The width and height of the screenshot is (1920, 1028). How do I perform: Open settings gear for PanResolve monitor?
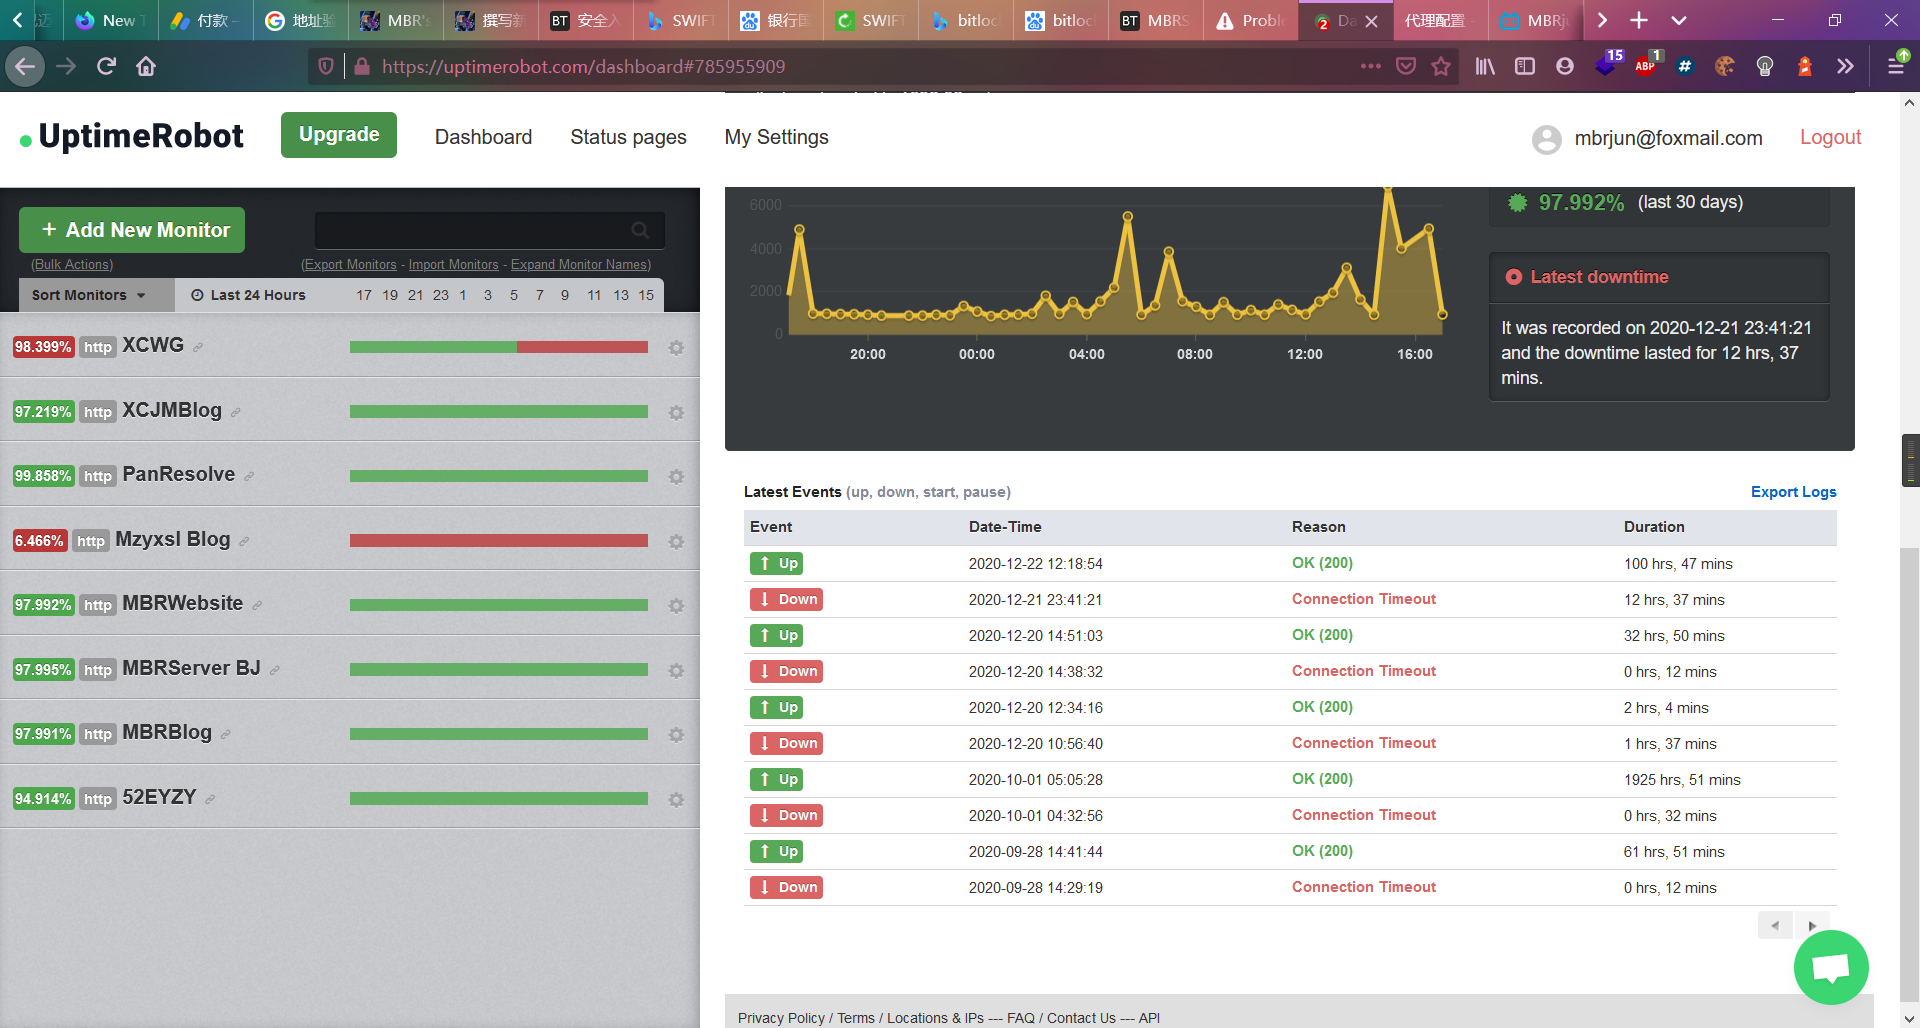click(x=676, y=477)
